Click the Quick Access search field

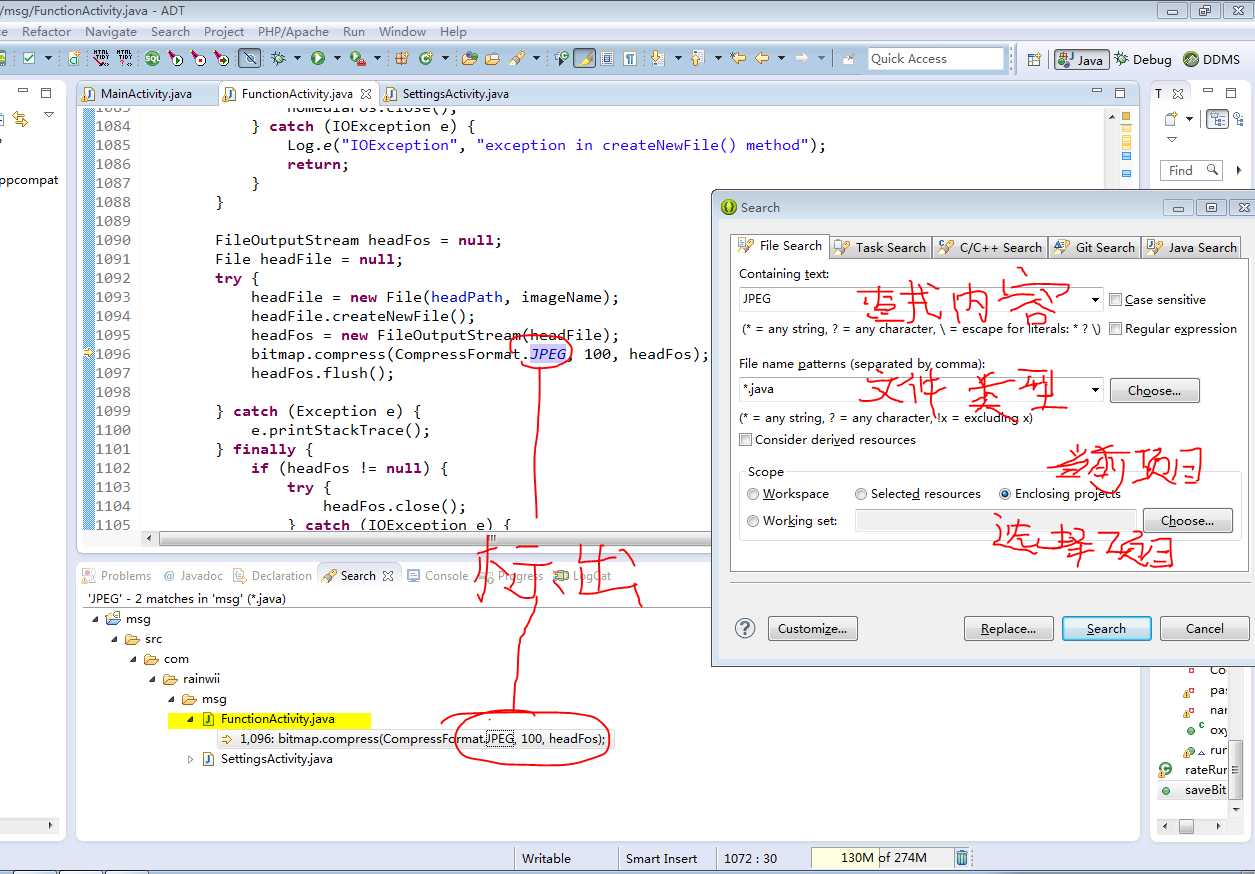click(935, 59)
